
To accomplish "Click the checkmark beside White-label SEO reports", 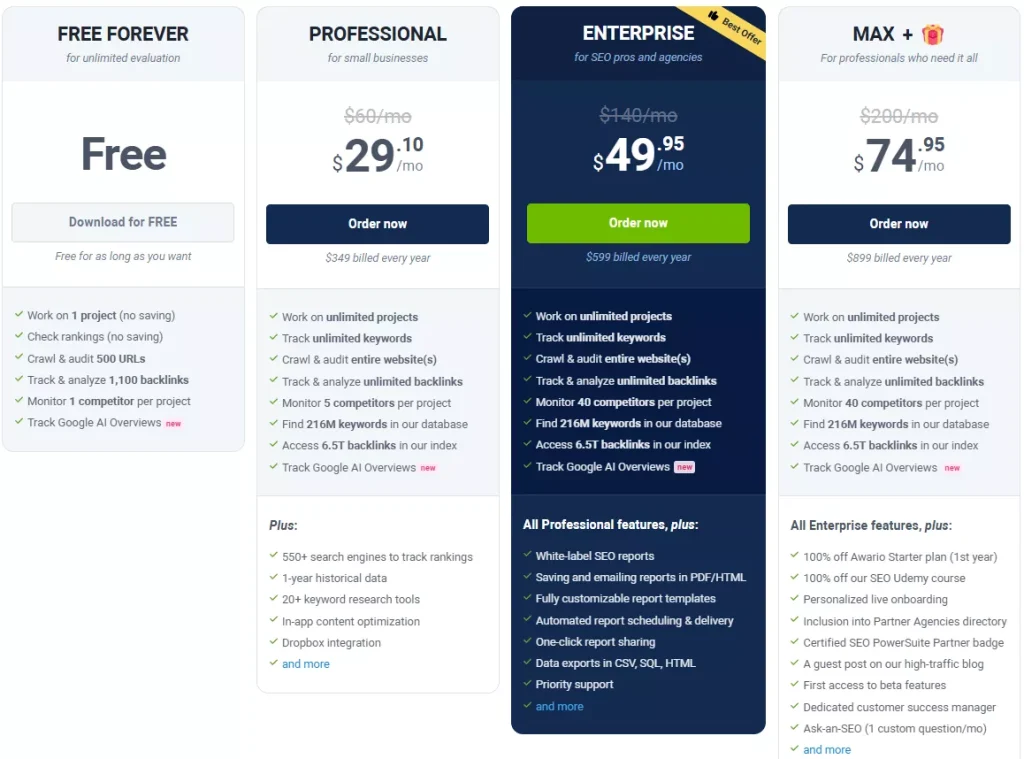I will pos(527,555).
